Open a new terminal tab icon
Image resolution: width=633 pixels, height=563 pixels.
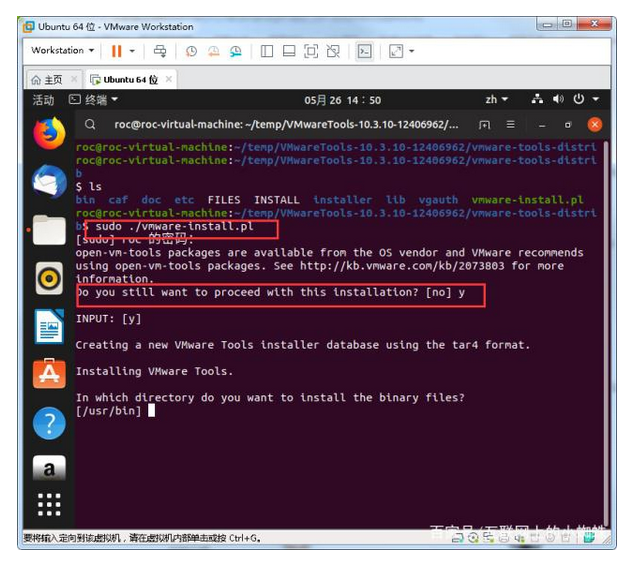[x=484, y=125]
